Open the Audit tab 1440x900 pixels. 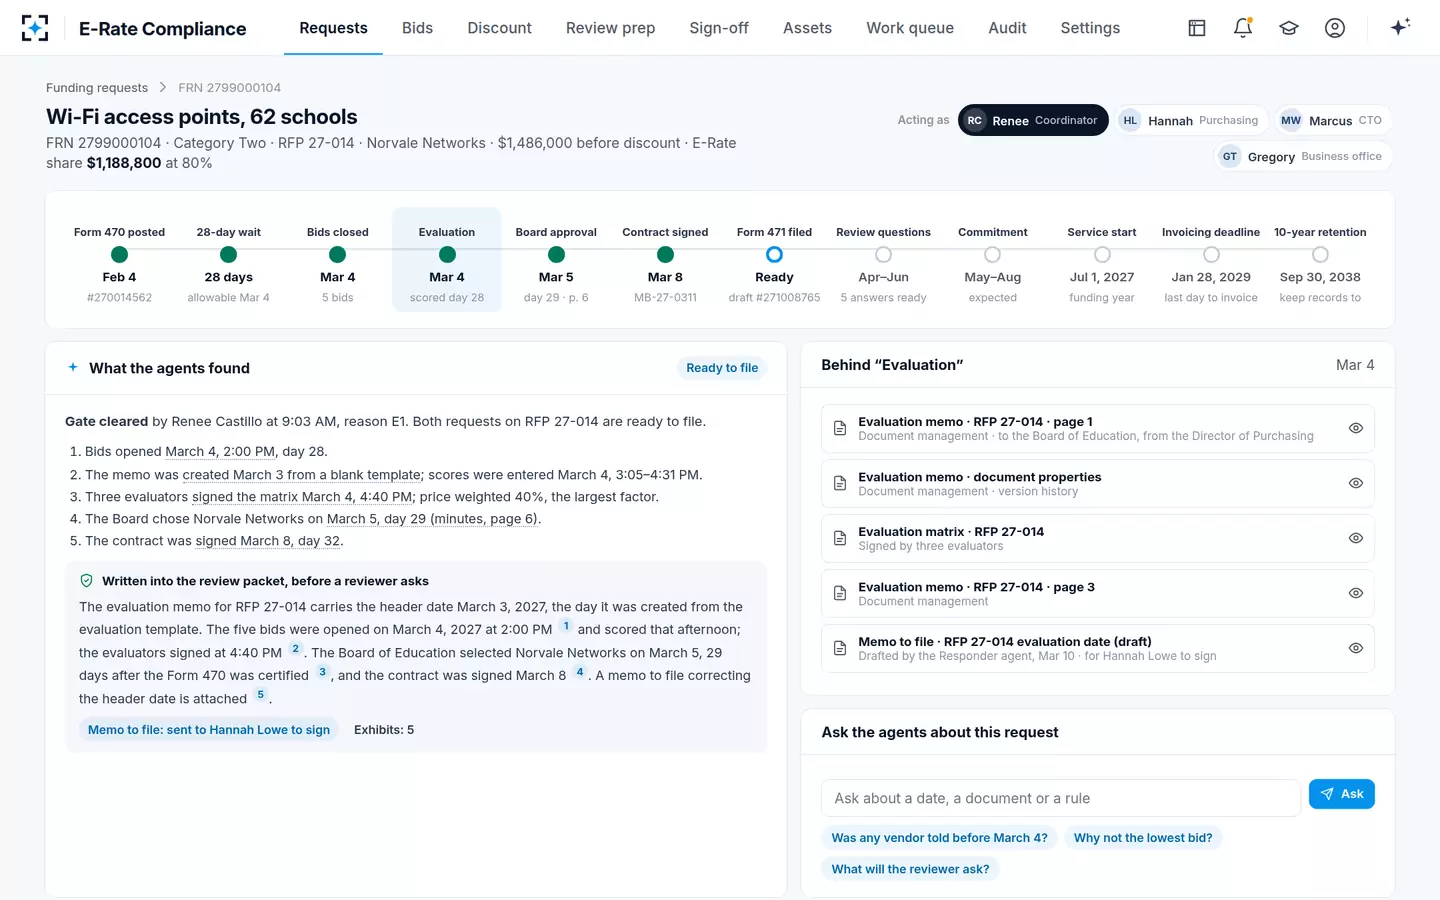point(1007,28)
